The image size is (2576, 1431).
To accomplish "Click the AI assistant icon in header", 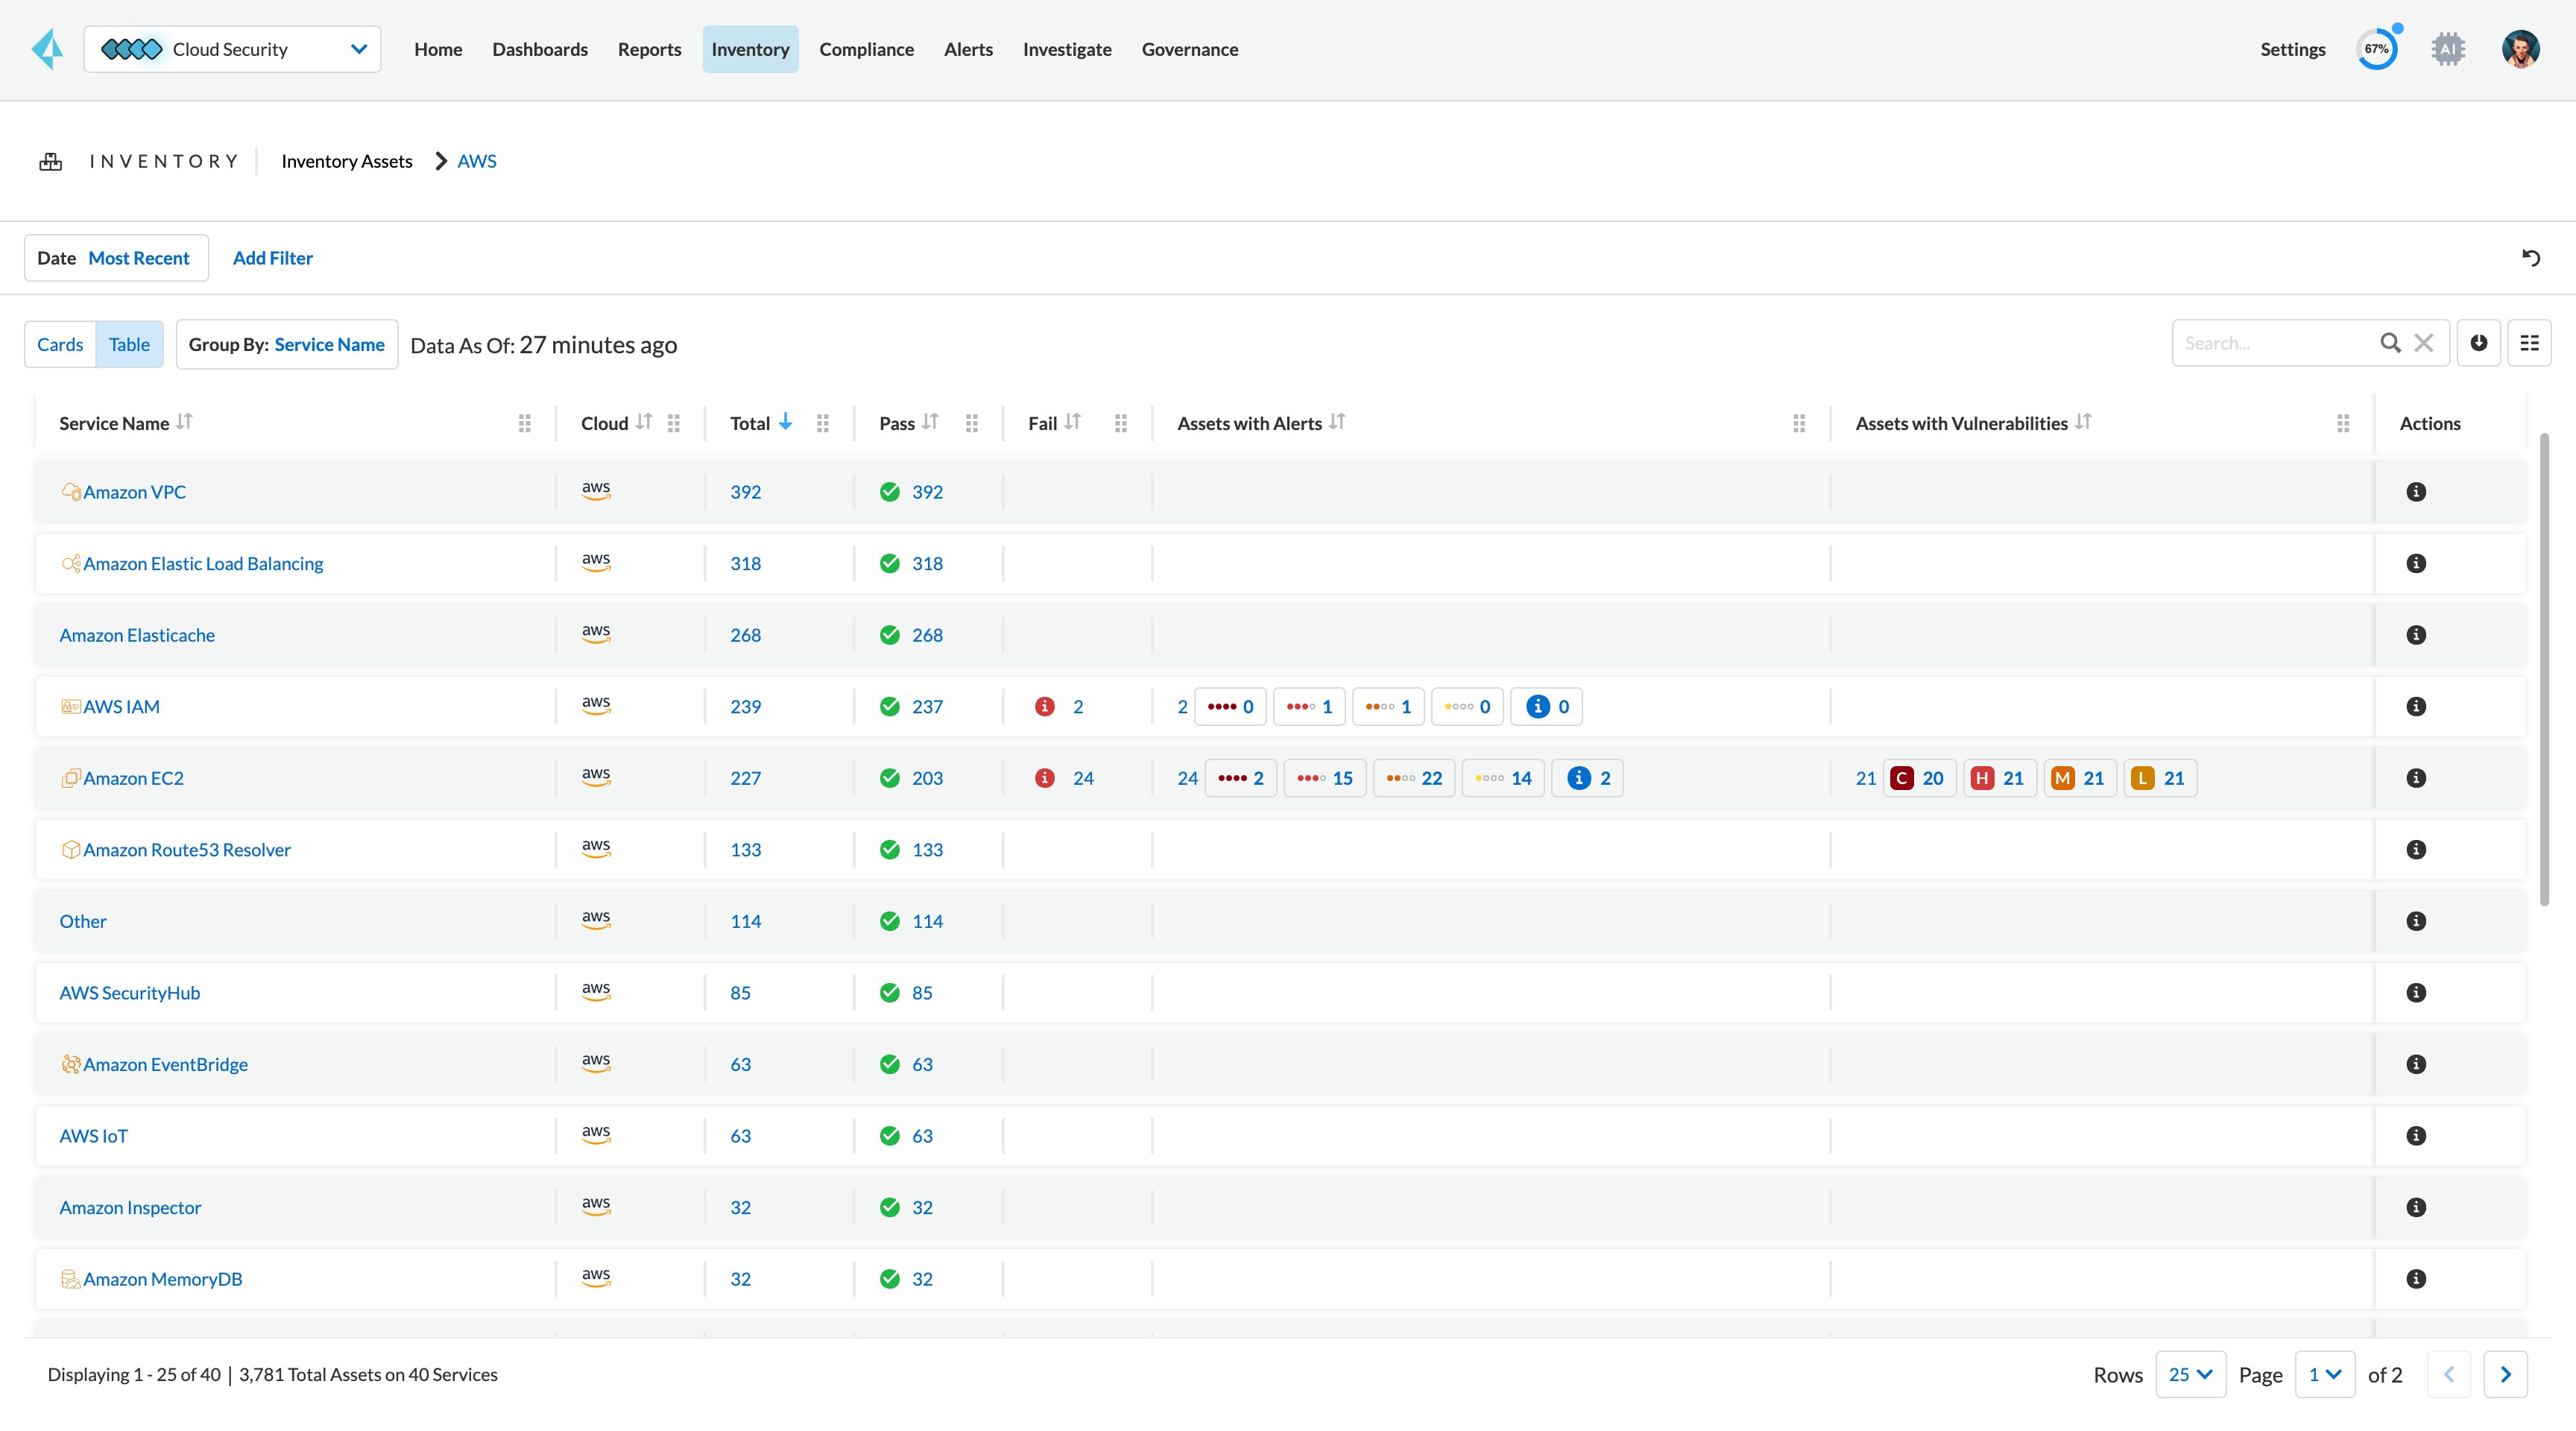I will point(2448,48).
